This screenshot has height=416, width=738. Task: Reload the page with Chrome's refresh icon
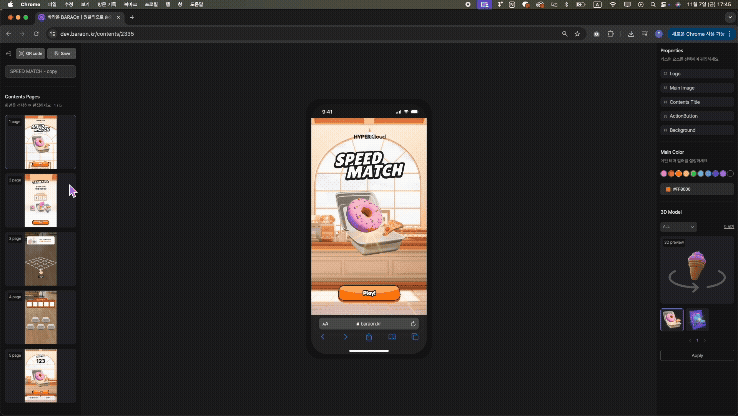[36, 34]
